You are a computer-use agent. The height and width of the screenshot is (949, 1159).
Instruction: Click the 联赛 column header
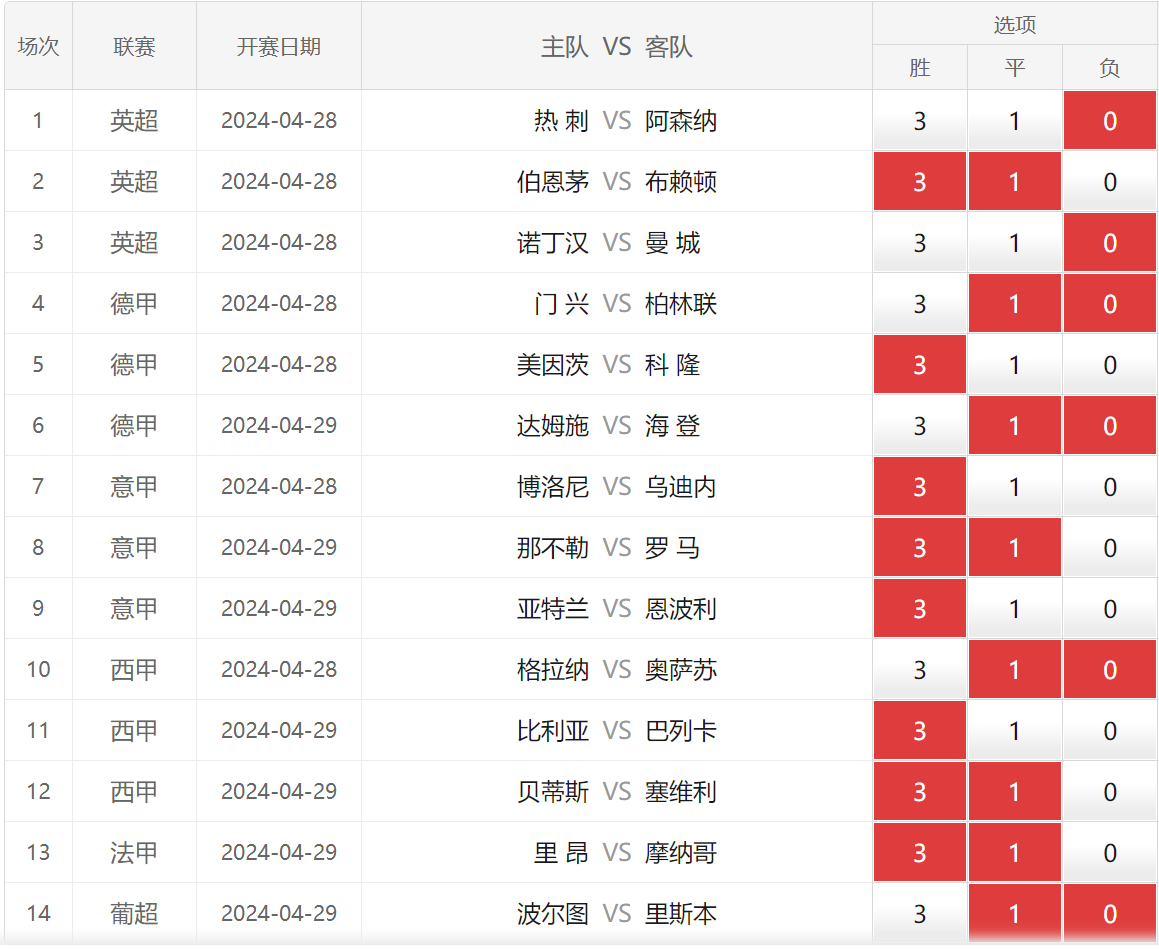click(135, 47)
